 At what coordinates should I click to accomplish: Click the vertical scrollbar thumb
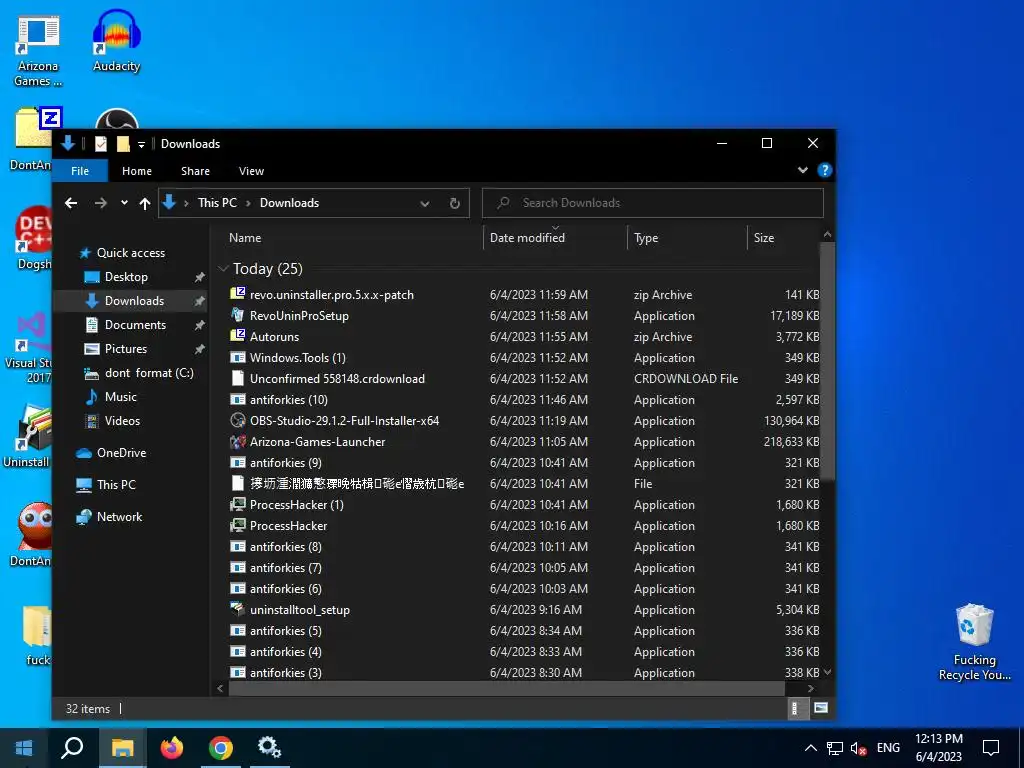[x=827, y=362]
